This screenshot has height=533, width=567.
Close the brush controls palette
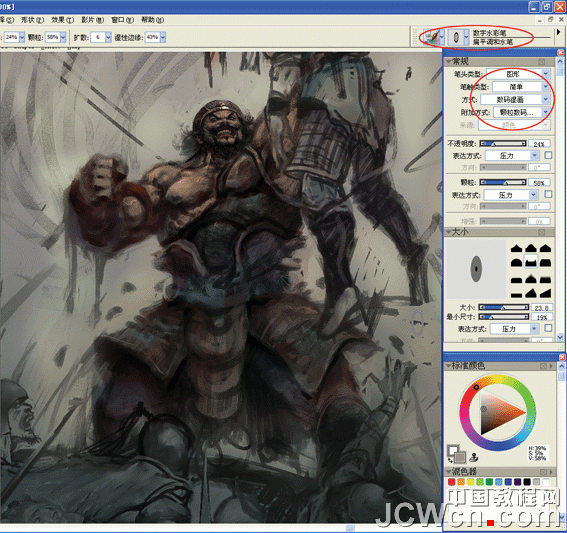560,52
